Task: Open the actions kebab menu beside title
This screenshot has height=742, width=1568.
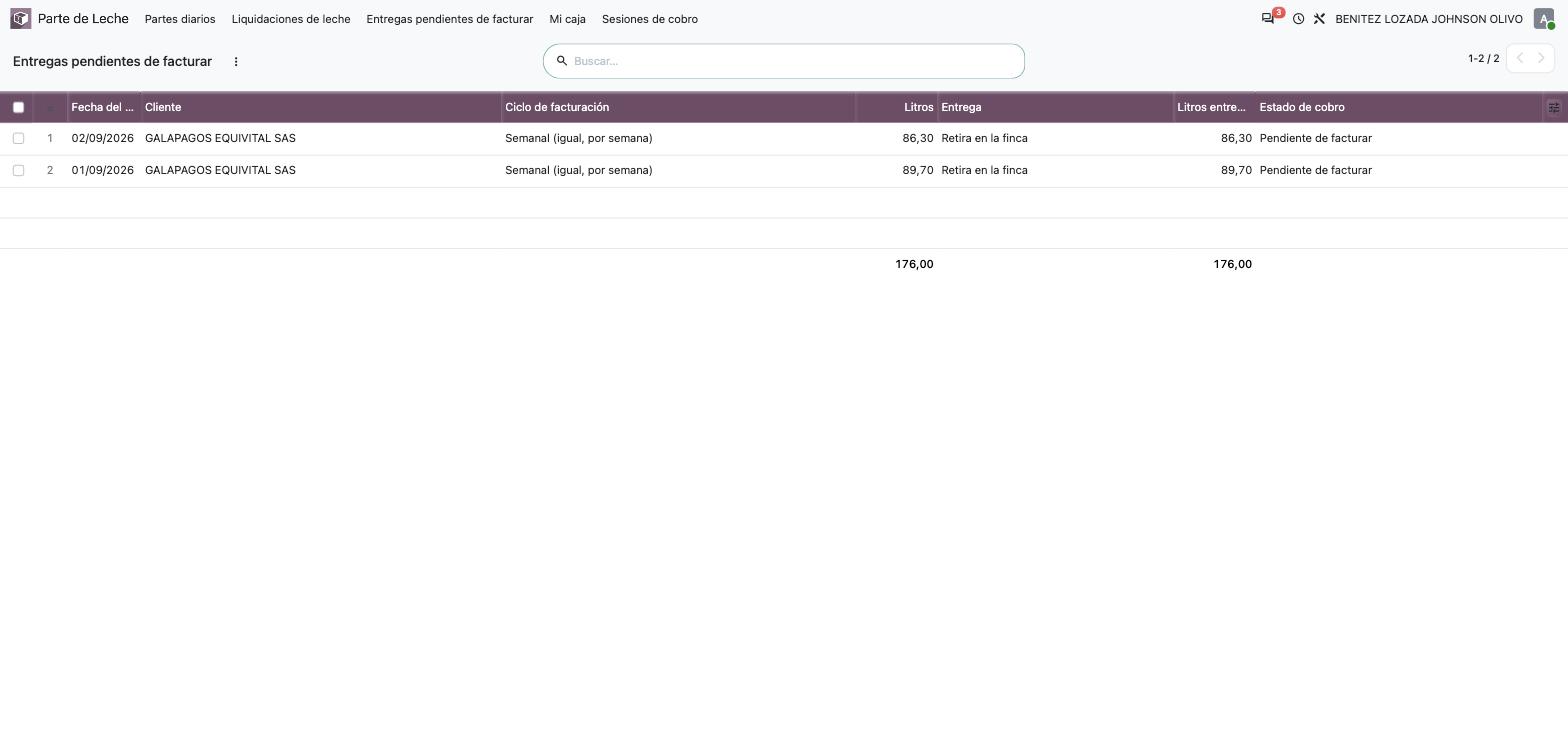Action: pyautogui.click(x=236, y=61)
